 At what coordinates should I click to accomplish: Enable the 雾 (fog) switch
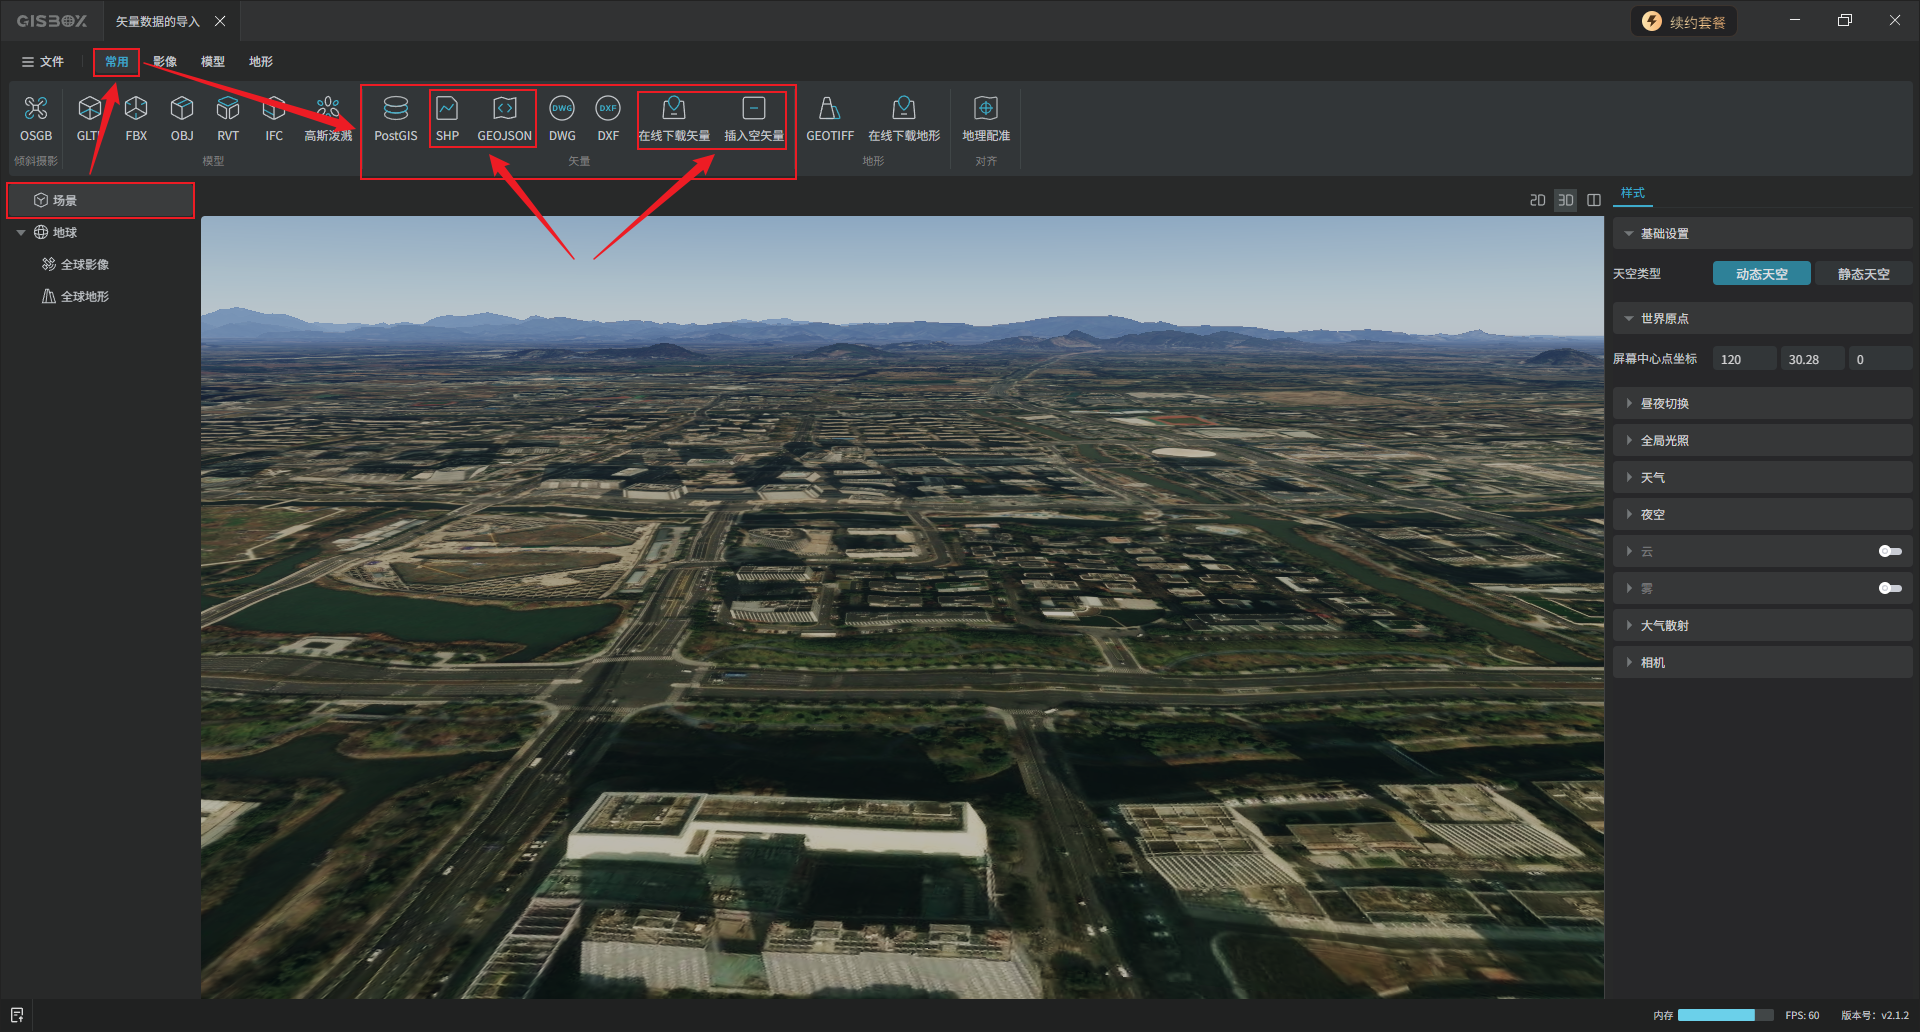click(x=1889, y=588)
